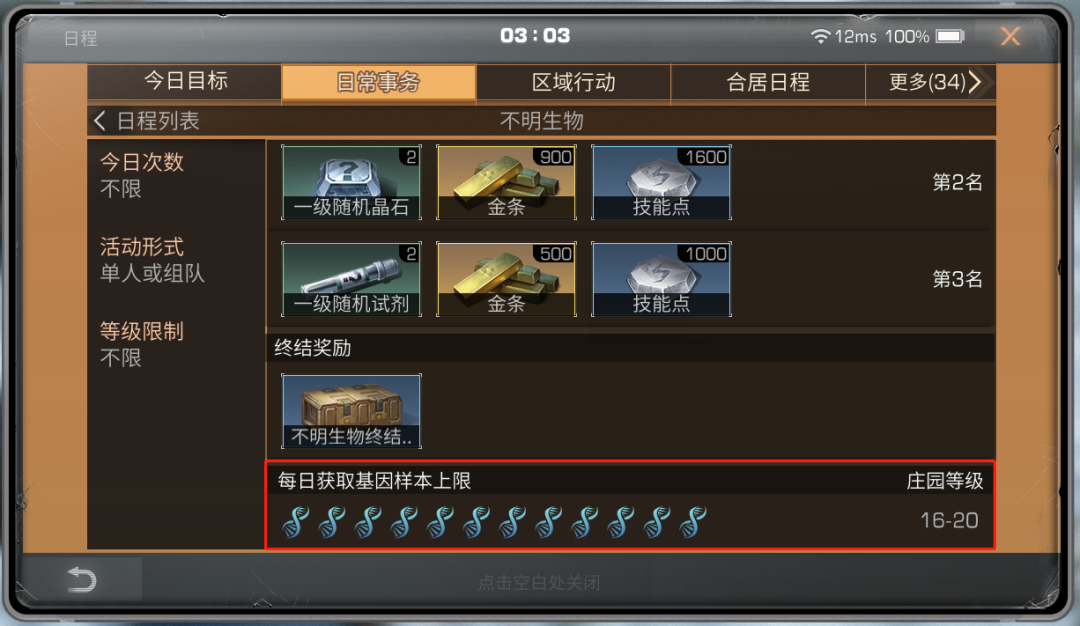The height and width of the screenshot is (626, 1080).
Task: Tap the 500 金条 reward icon
Action: (x=506, y=279)
